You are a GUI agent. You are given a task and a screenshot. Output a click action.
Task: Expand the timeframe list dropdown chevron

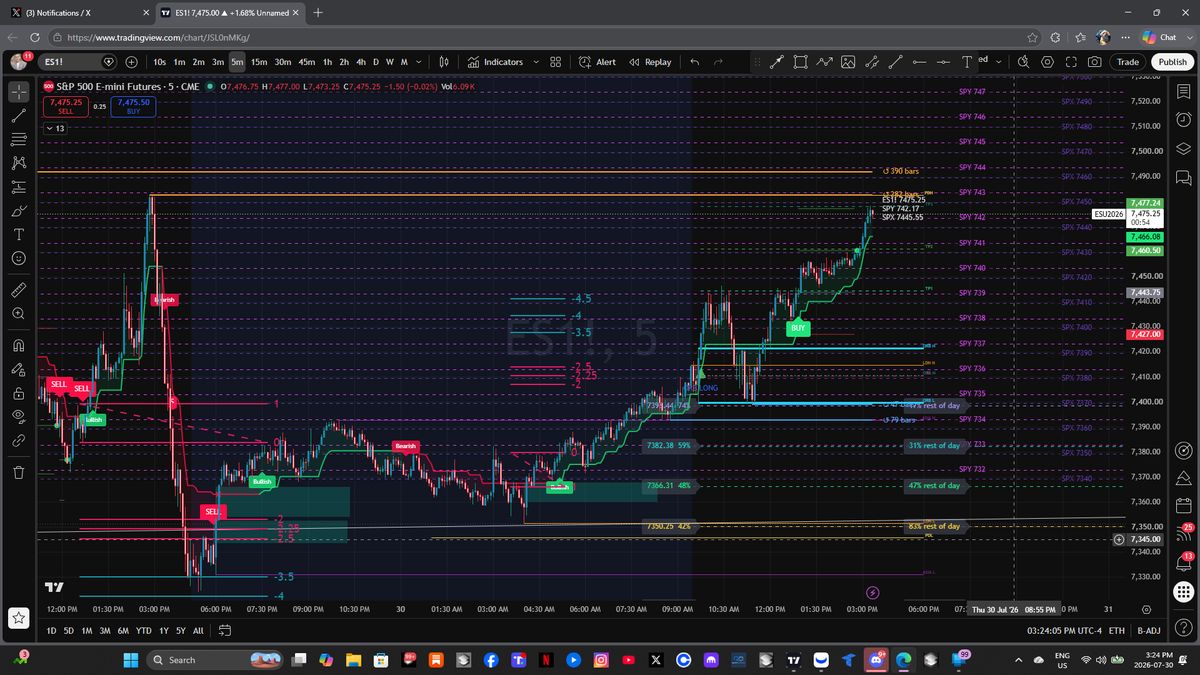click(420, 62)
